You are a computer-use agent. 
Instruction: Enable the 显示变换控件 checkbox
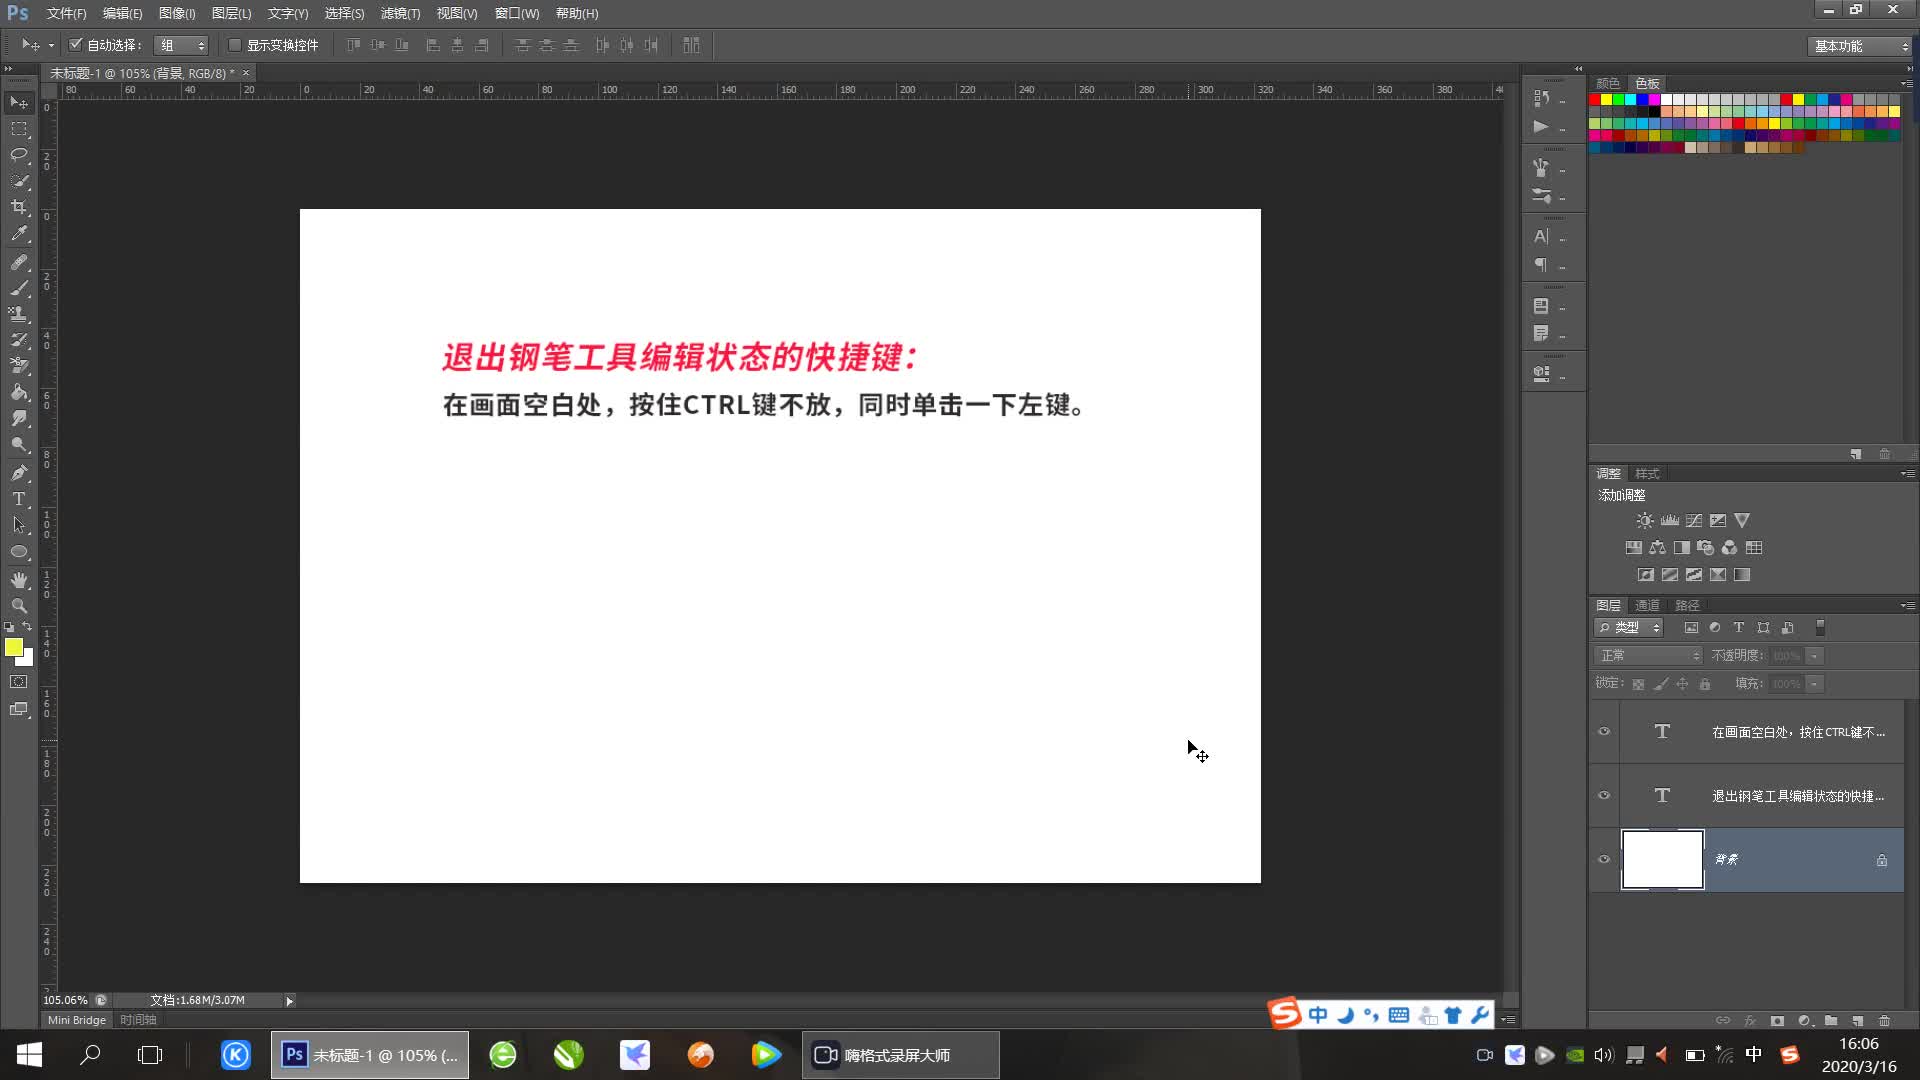tap(235, 45)
